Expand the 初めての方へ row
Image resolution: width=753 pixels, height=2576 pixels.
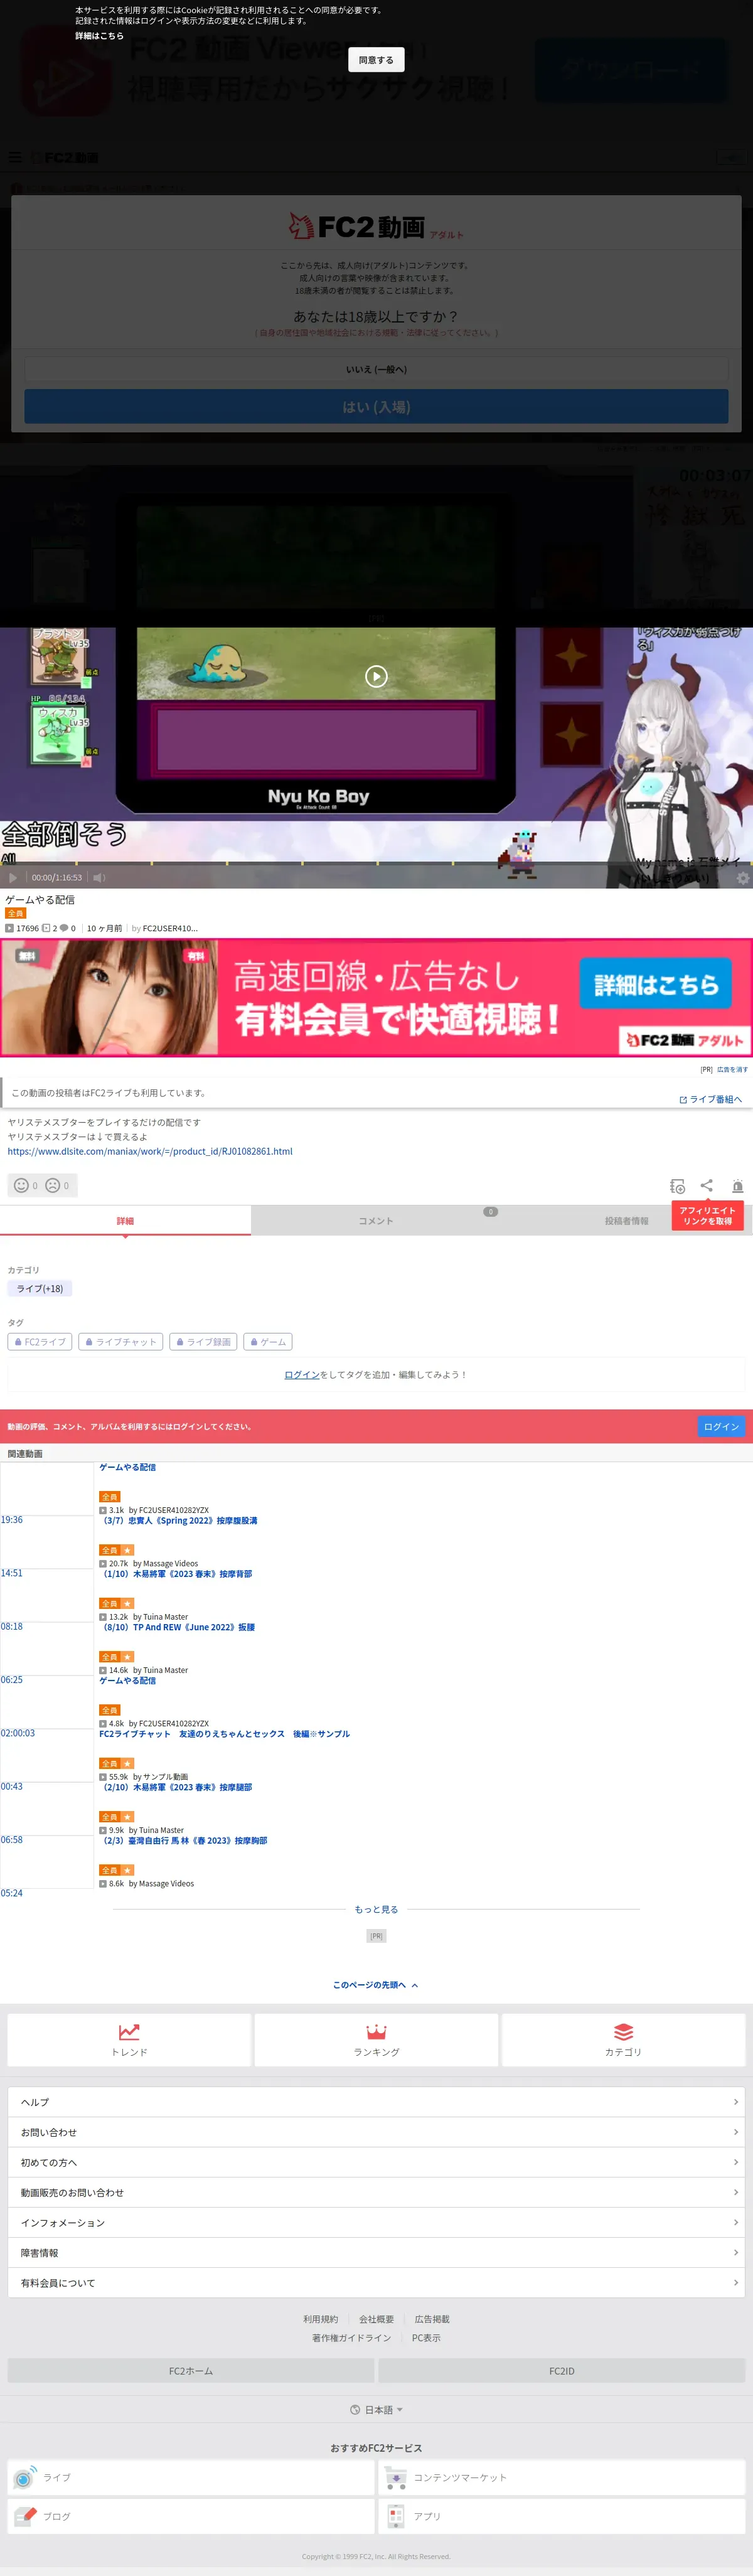(x=376, y=2162)
